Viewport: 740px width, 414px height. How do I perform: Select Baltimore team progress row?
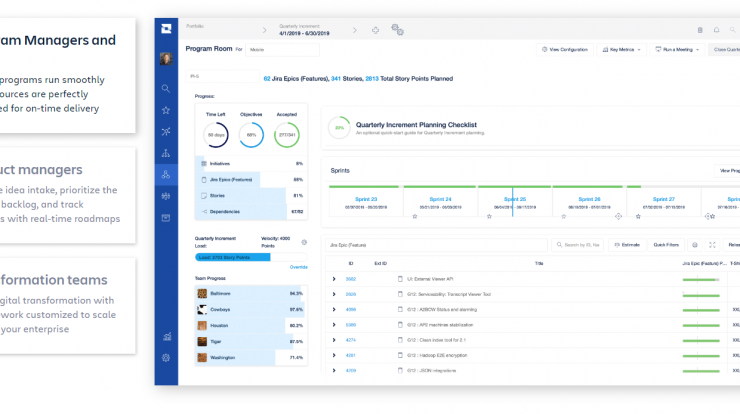(251, 294)
